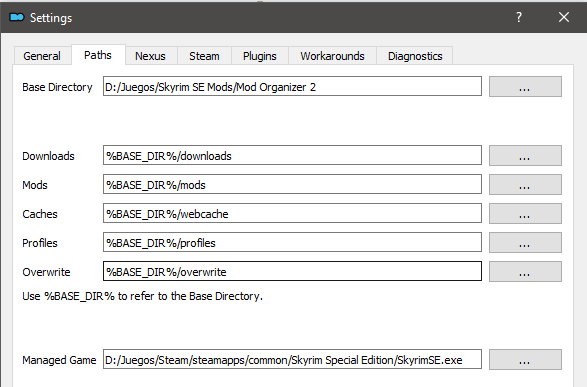Screen dimensions: 587x387
Task: Browse for the Managed Game executable
Action: click(x=525, y=359)
